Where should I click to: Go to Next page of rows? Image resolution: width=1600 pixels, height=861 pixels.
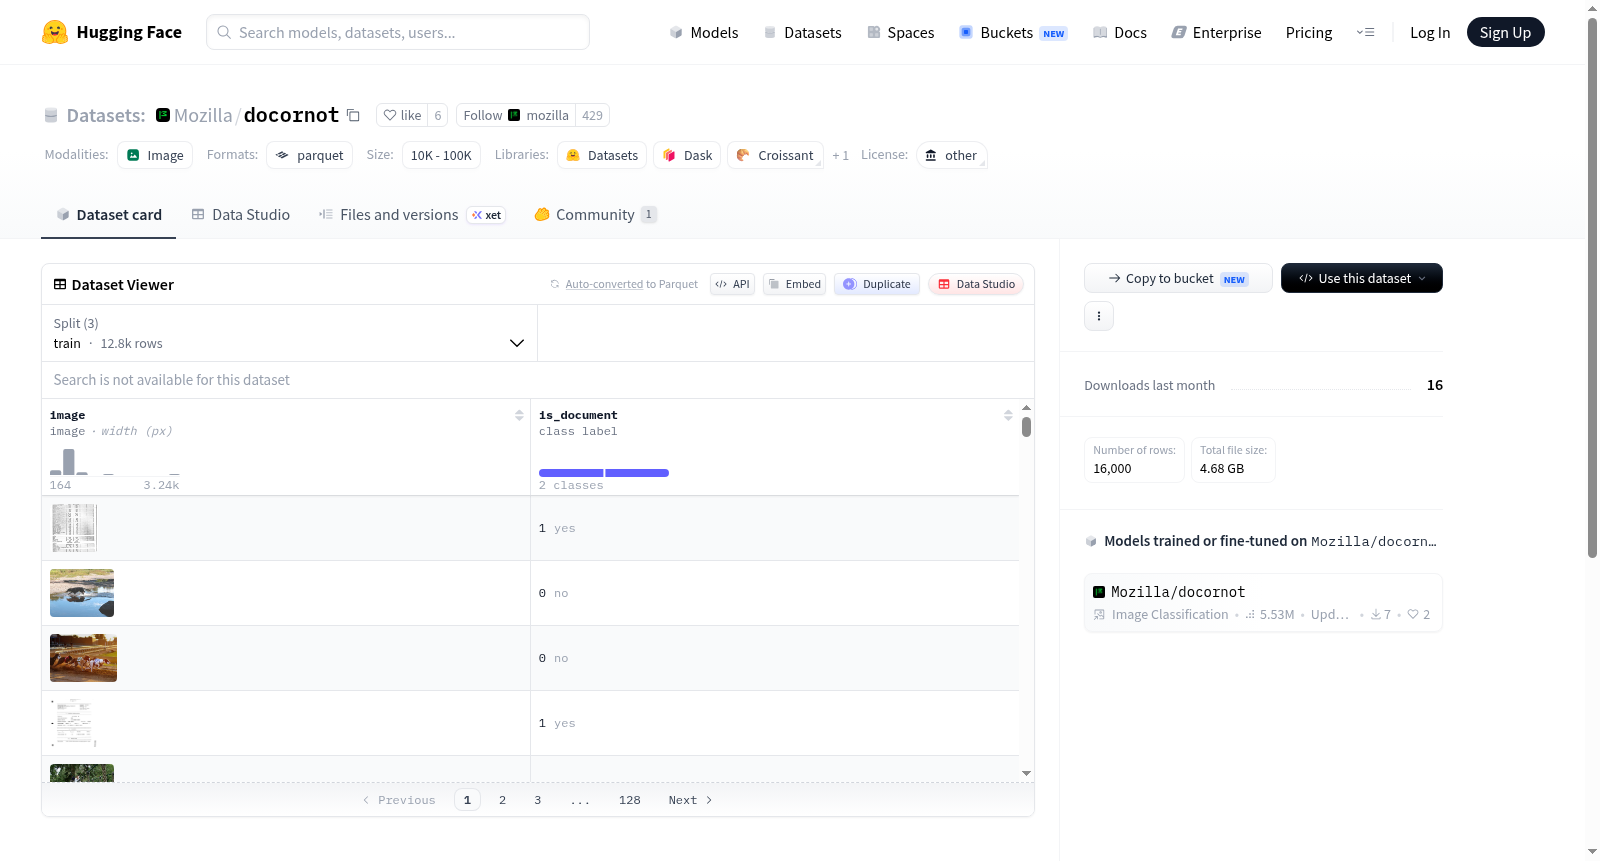click(x=691, y=800)
